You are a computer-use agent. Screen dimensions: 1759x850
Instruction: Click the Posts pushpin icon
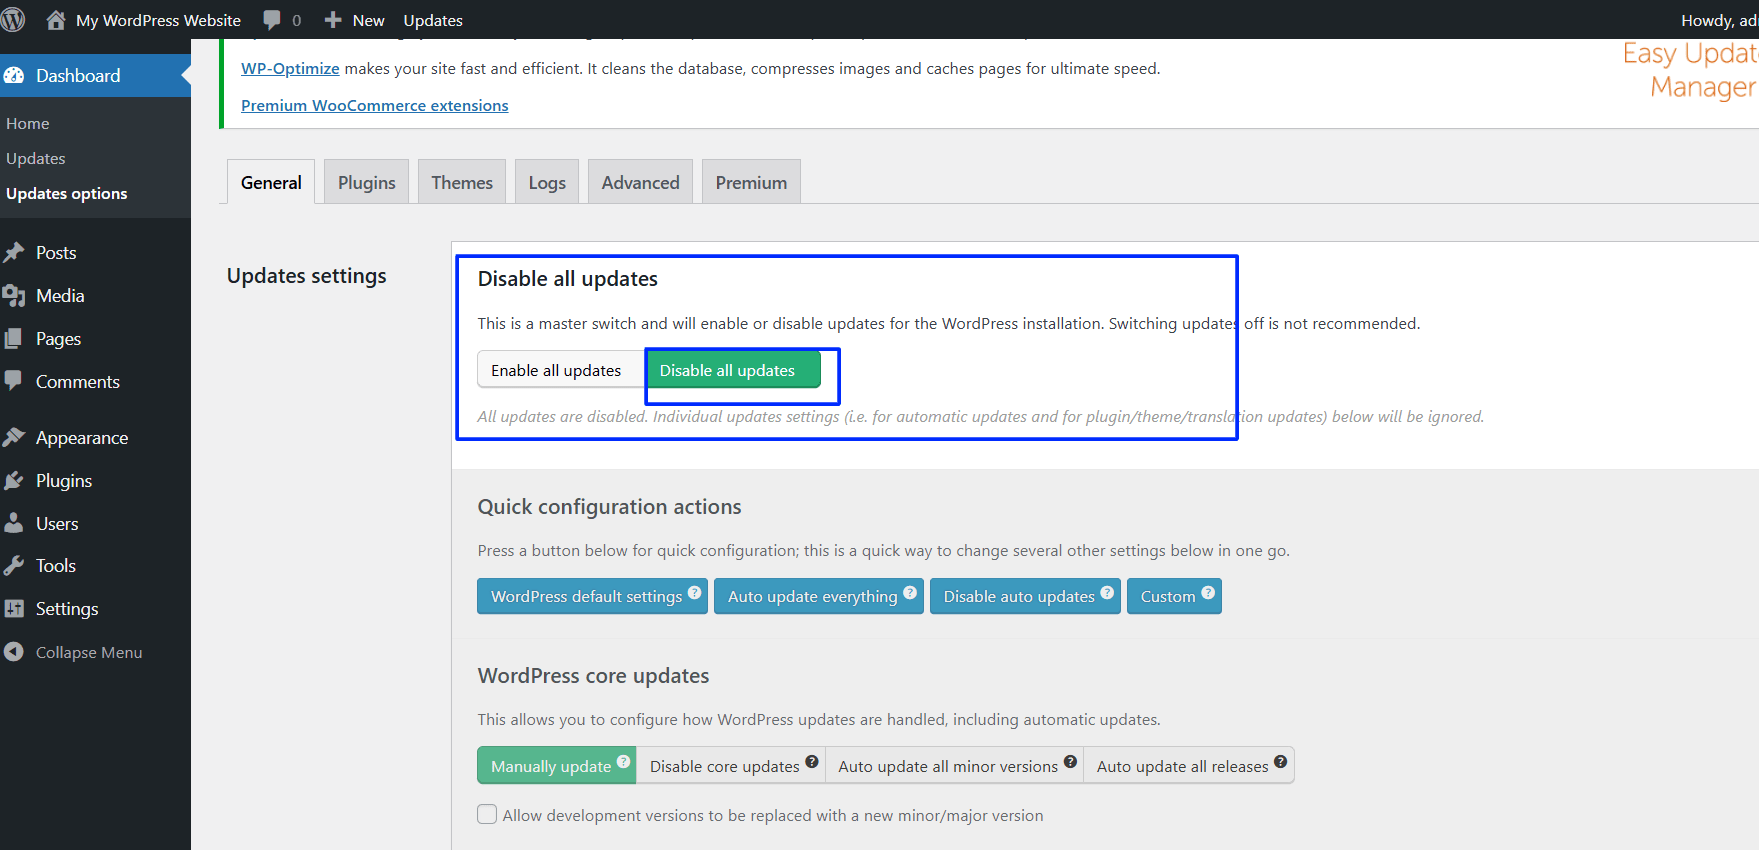[x=14, y=253]
